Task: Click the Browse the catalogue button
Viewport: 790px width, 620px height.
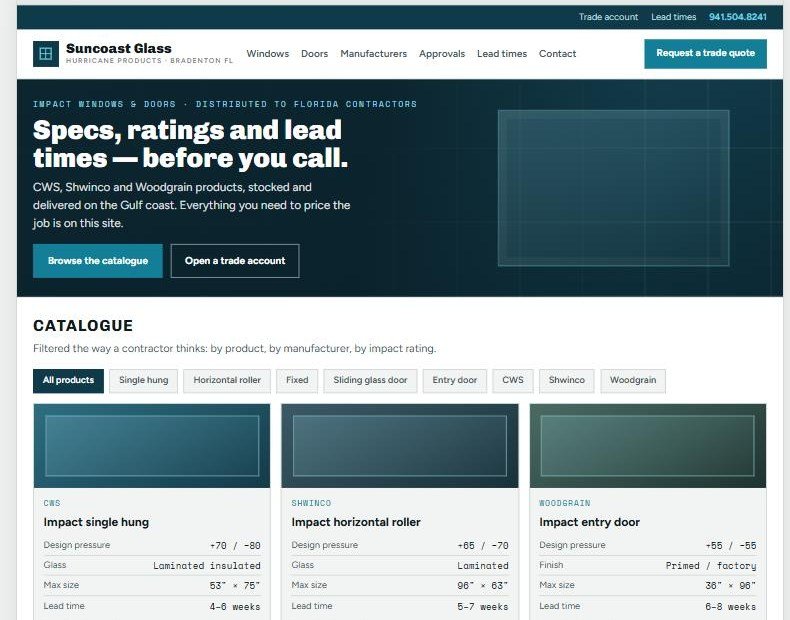Action: point(98,261)
